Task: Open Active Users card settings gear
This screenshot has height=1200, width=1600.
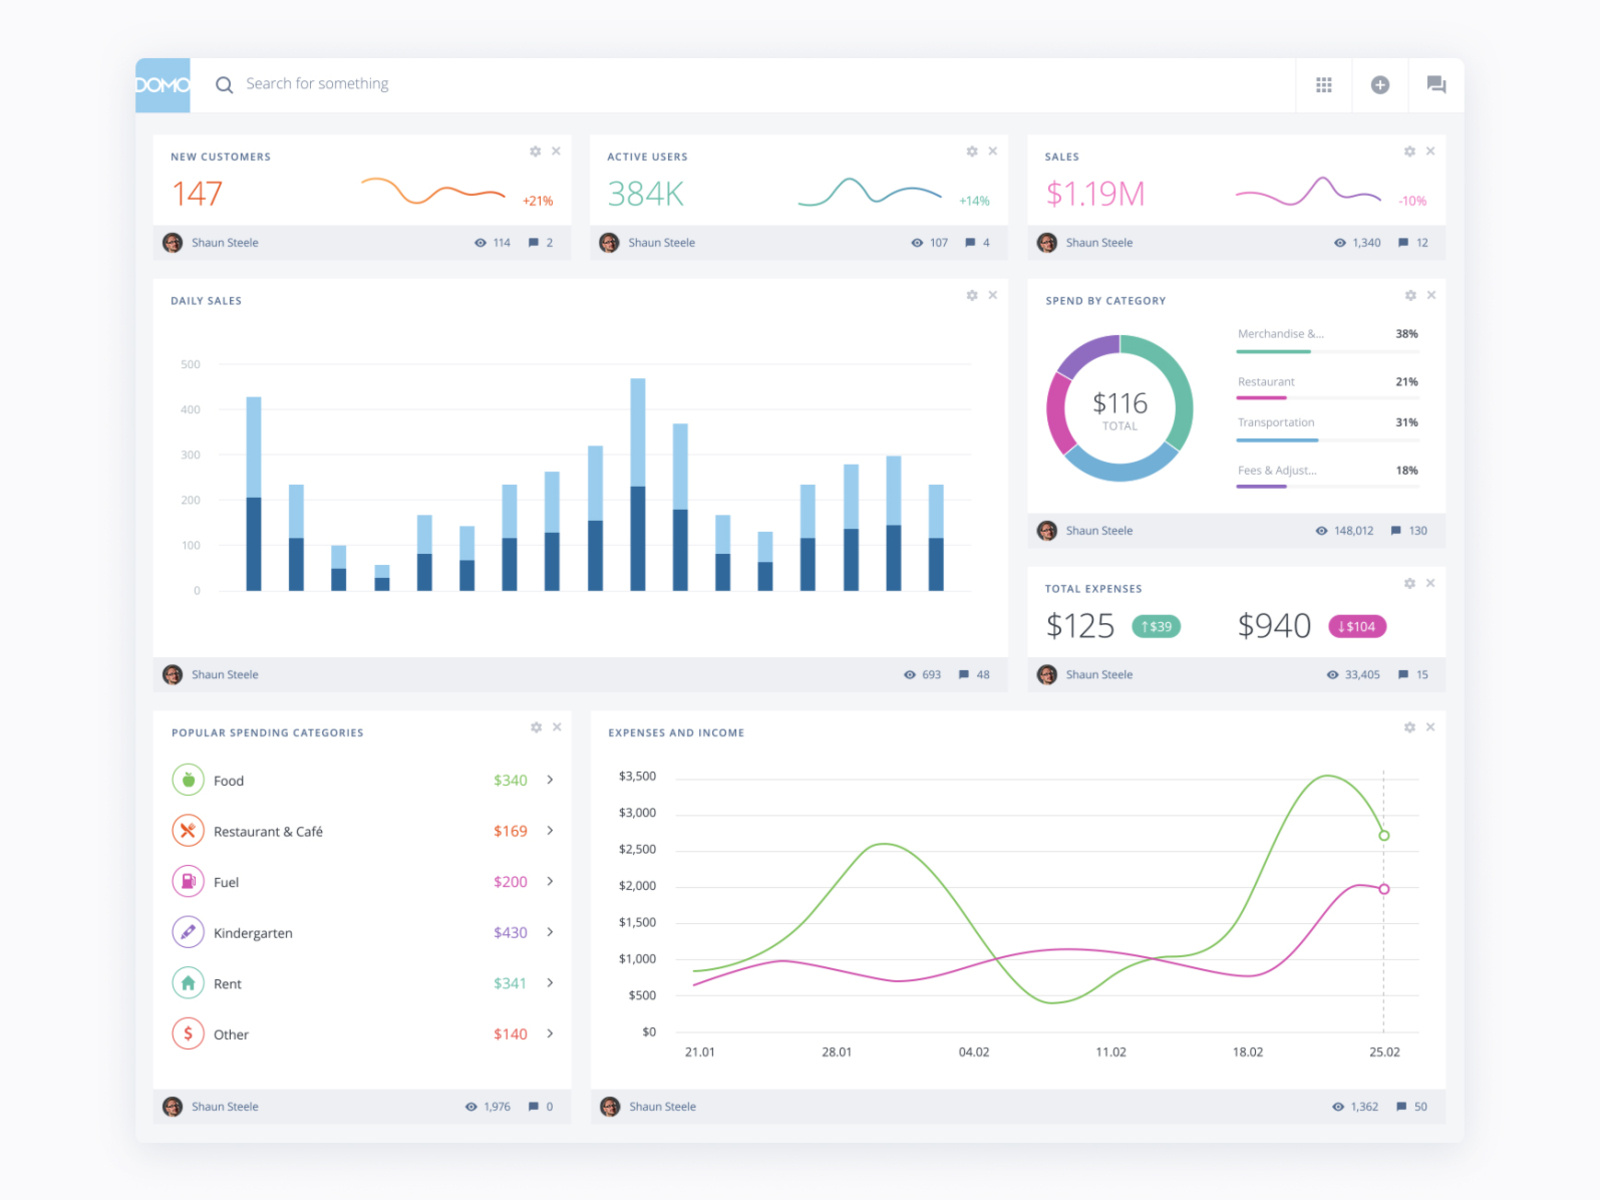Action: pos(972,151)
